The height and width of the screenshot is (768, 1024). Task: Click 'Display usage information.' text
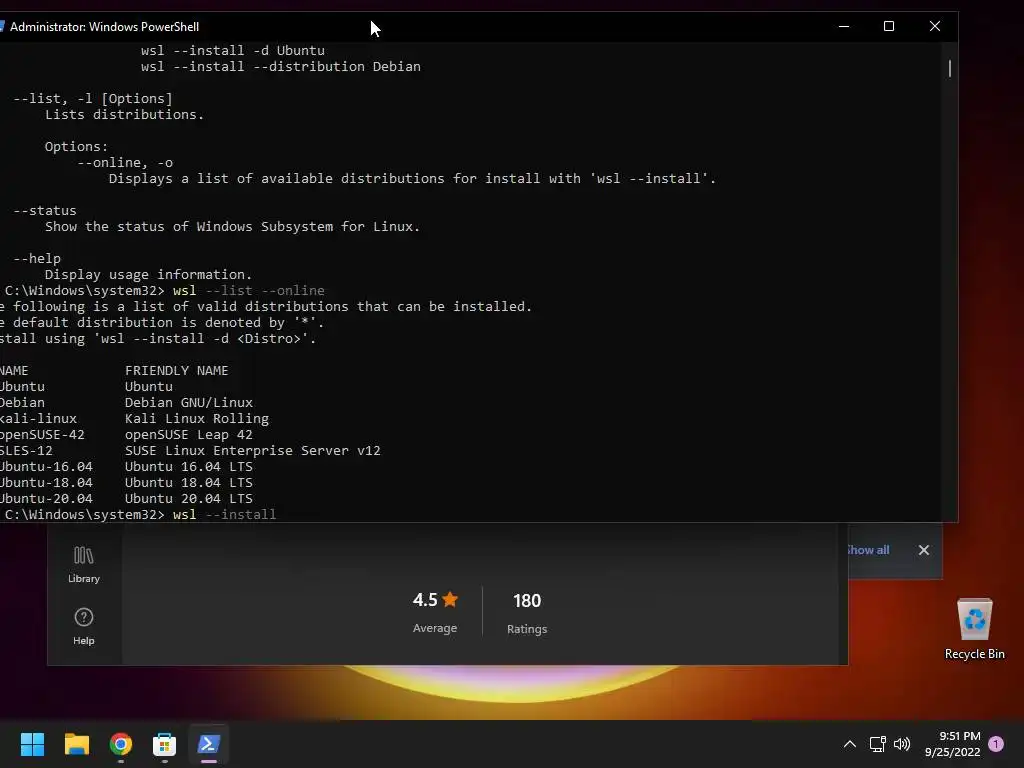(x=148, y=274)
